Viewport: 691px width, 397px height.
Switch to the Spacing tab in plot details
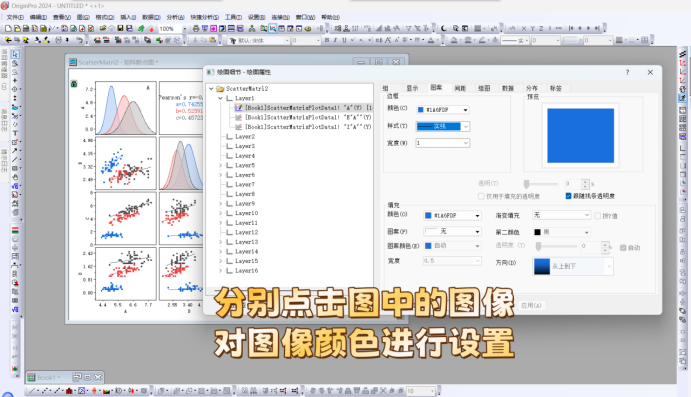point(460,88)
